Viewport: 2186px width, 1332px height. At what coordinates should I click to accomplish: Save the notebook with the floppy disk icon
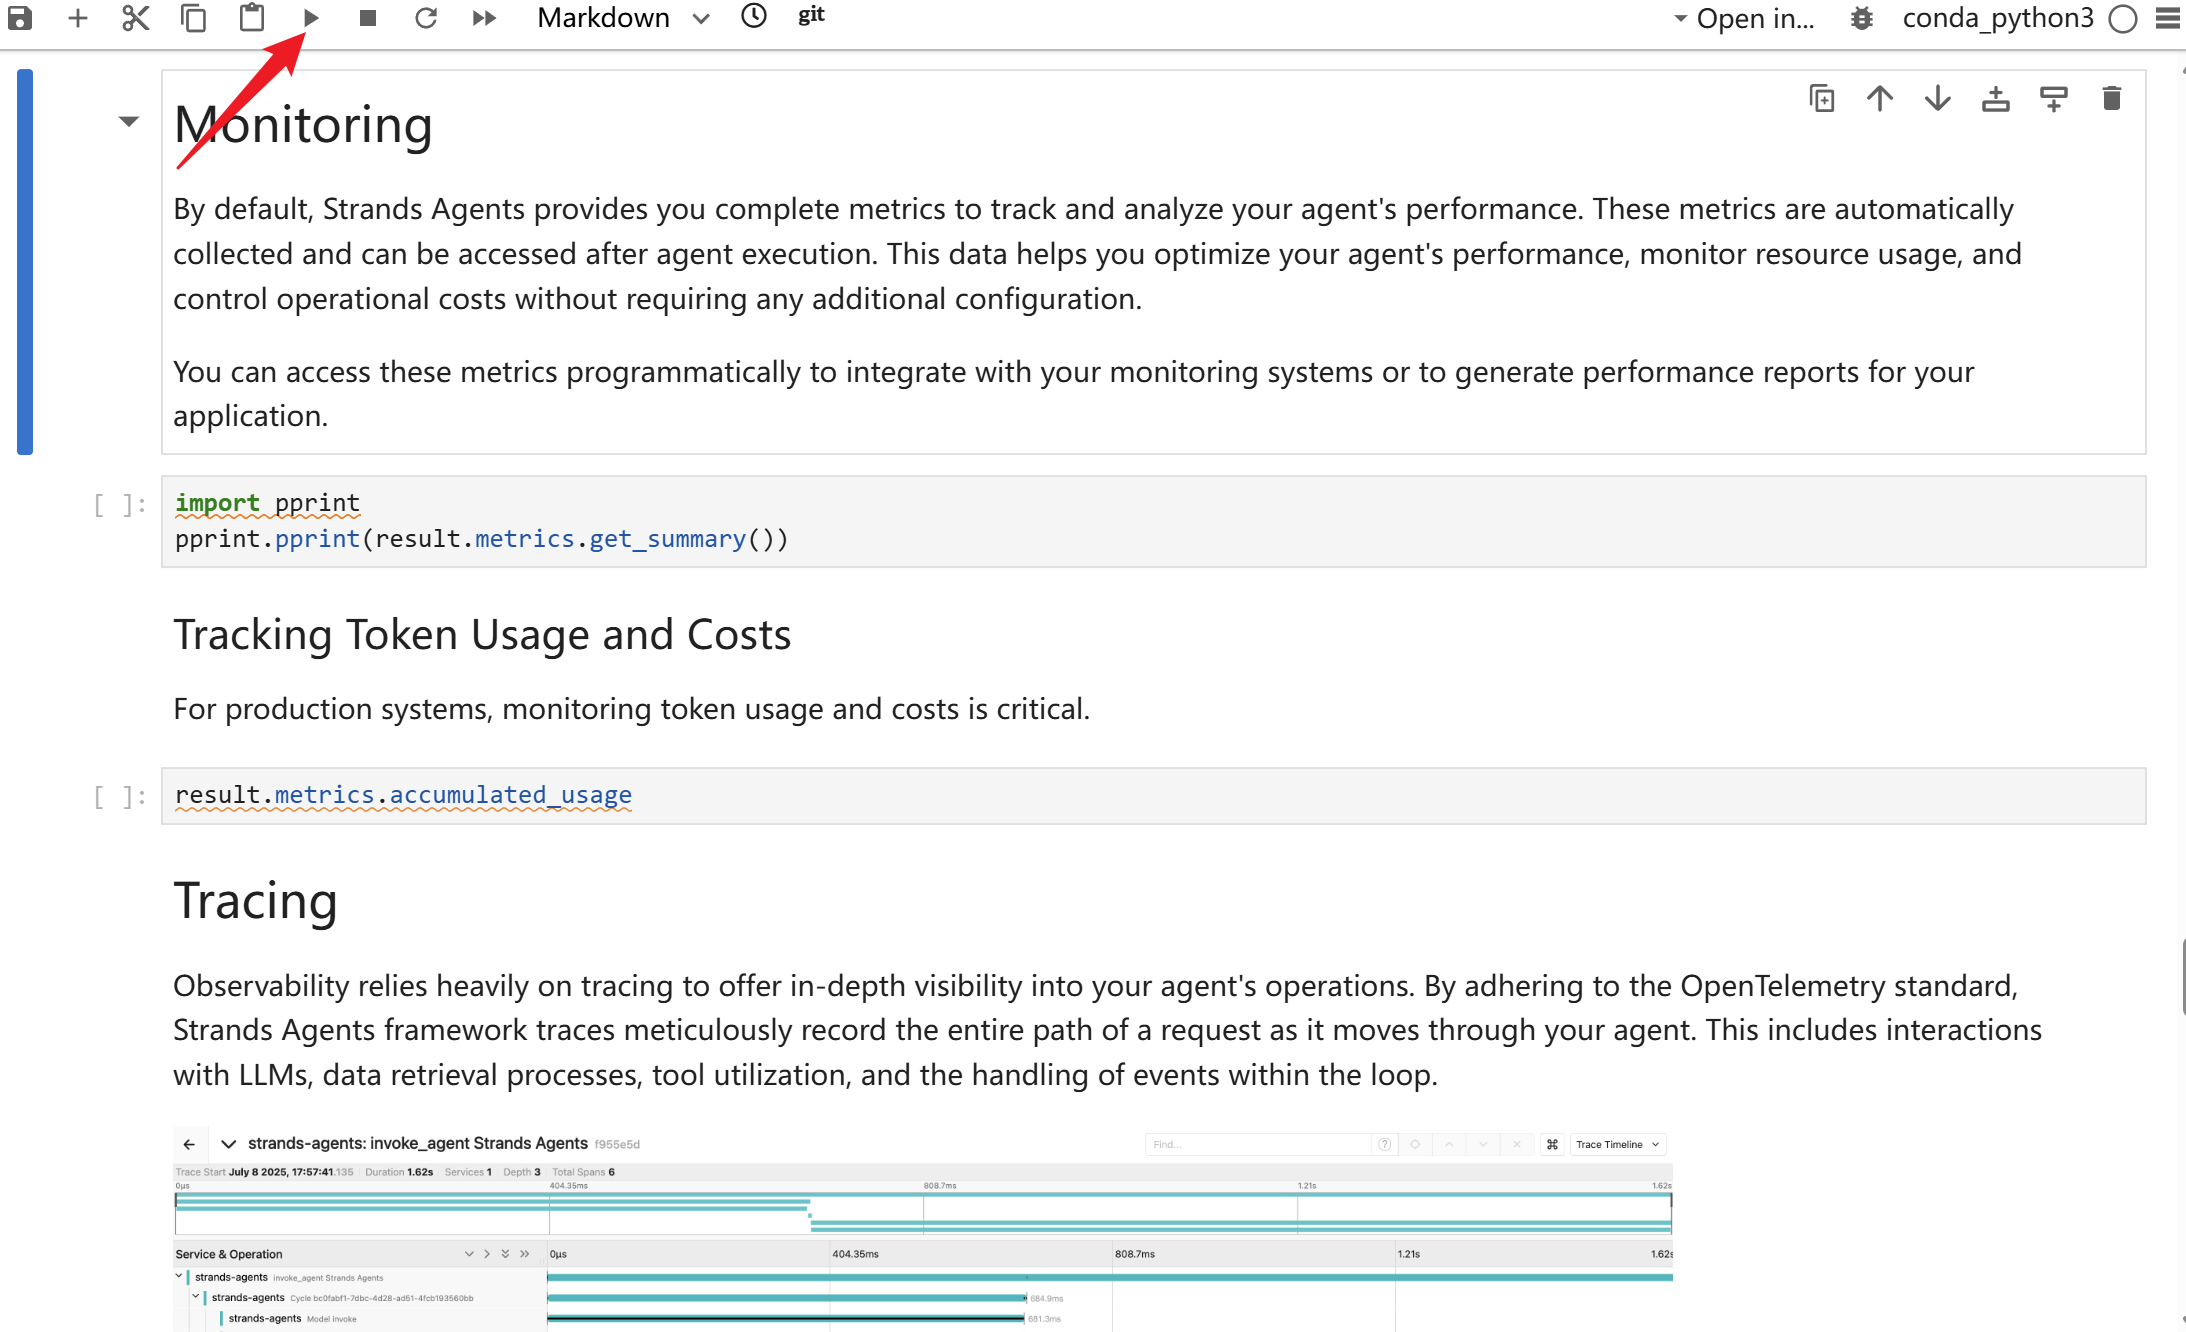click(x=20, y=18)
